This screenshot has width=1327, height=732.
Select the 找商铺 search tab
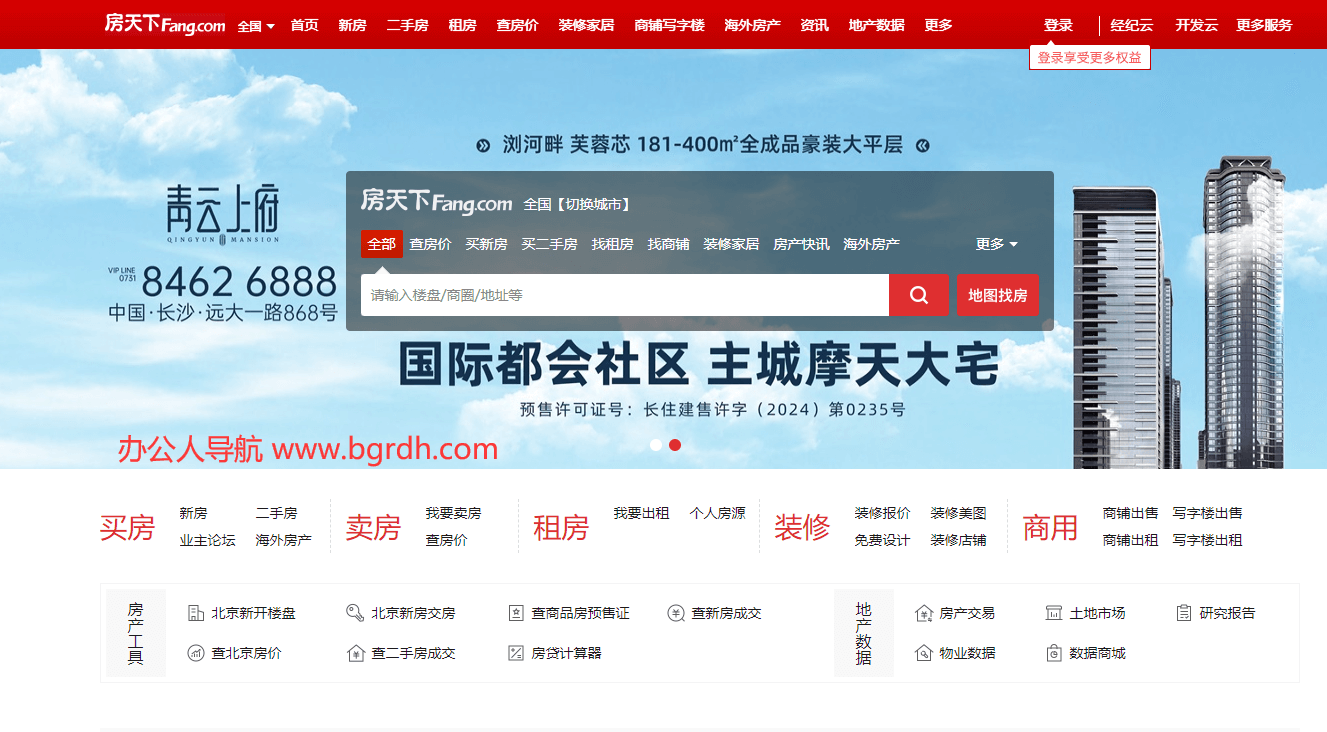[668, 244]
